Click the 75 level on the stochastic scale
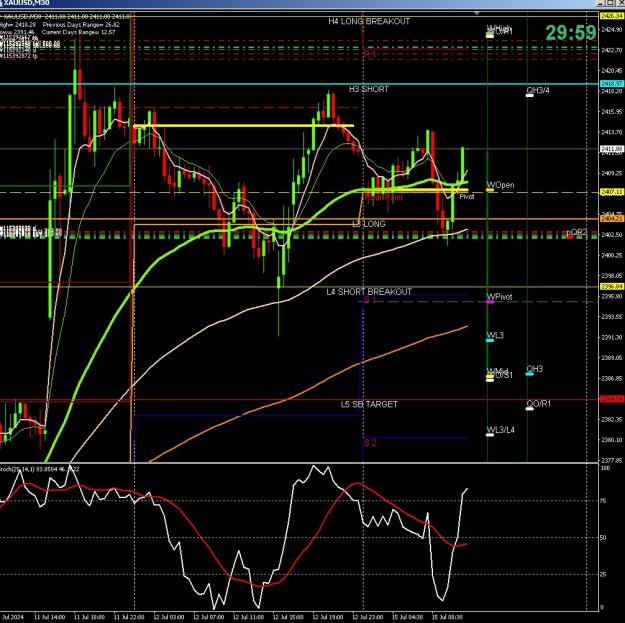Viewport: 625px width, 623px height. point(603,501)
